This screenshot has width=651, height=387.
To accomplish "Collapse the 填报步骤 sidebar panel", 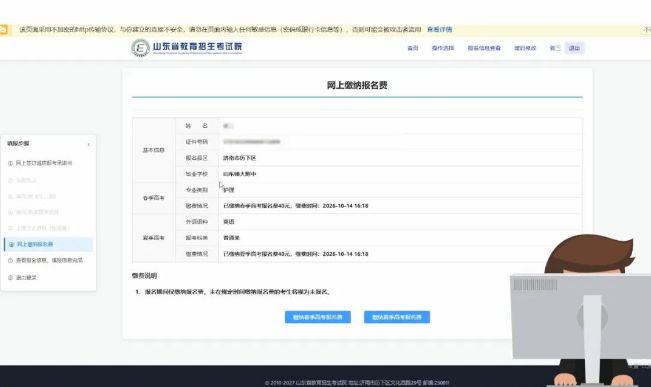I will click(x=88, y=145).
